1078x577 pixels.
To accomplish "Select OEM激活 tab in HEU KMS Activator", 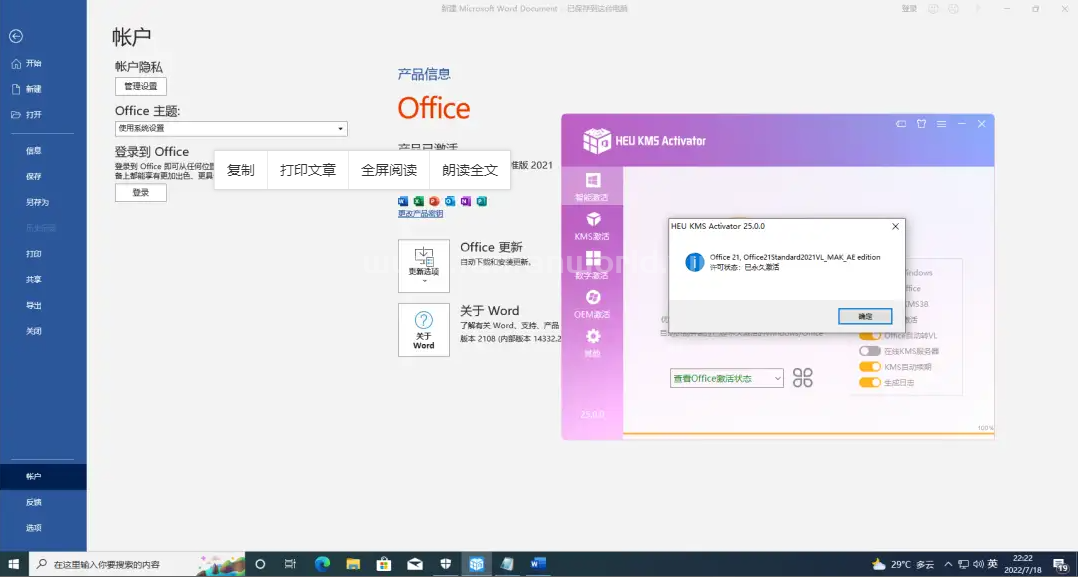I will pos(592,305).
